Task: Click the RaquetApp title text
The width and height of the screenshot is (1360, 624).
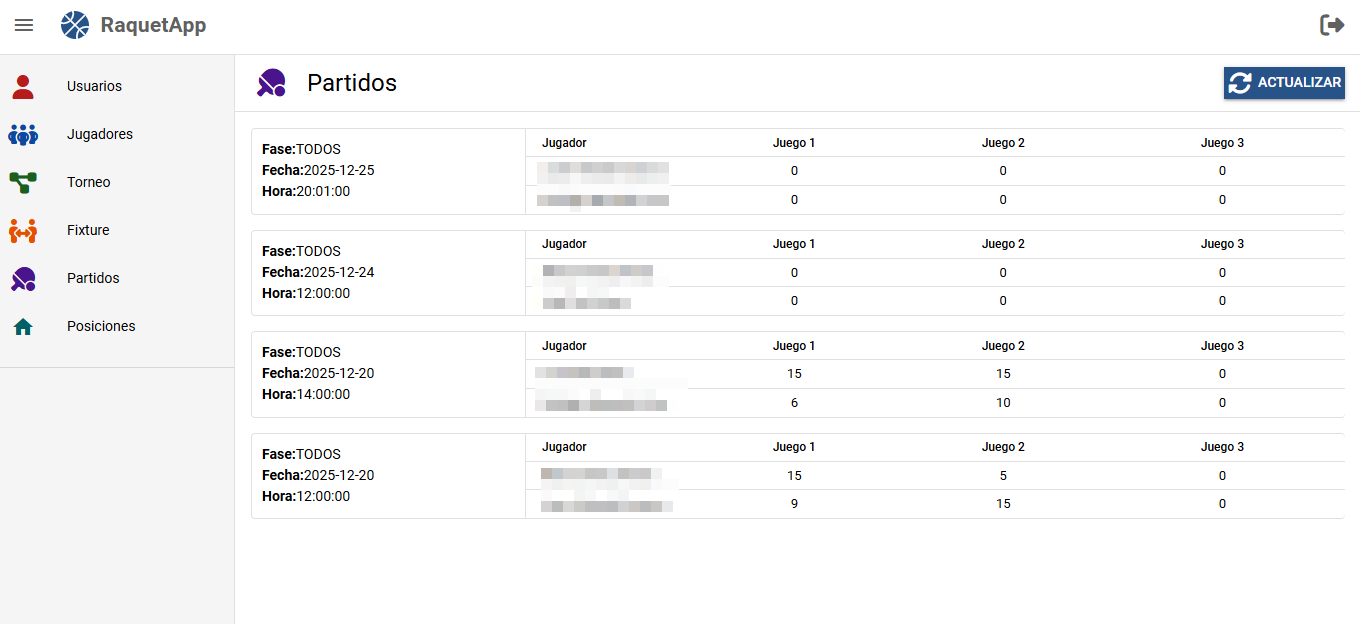Action: click(153, 25)
